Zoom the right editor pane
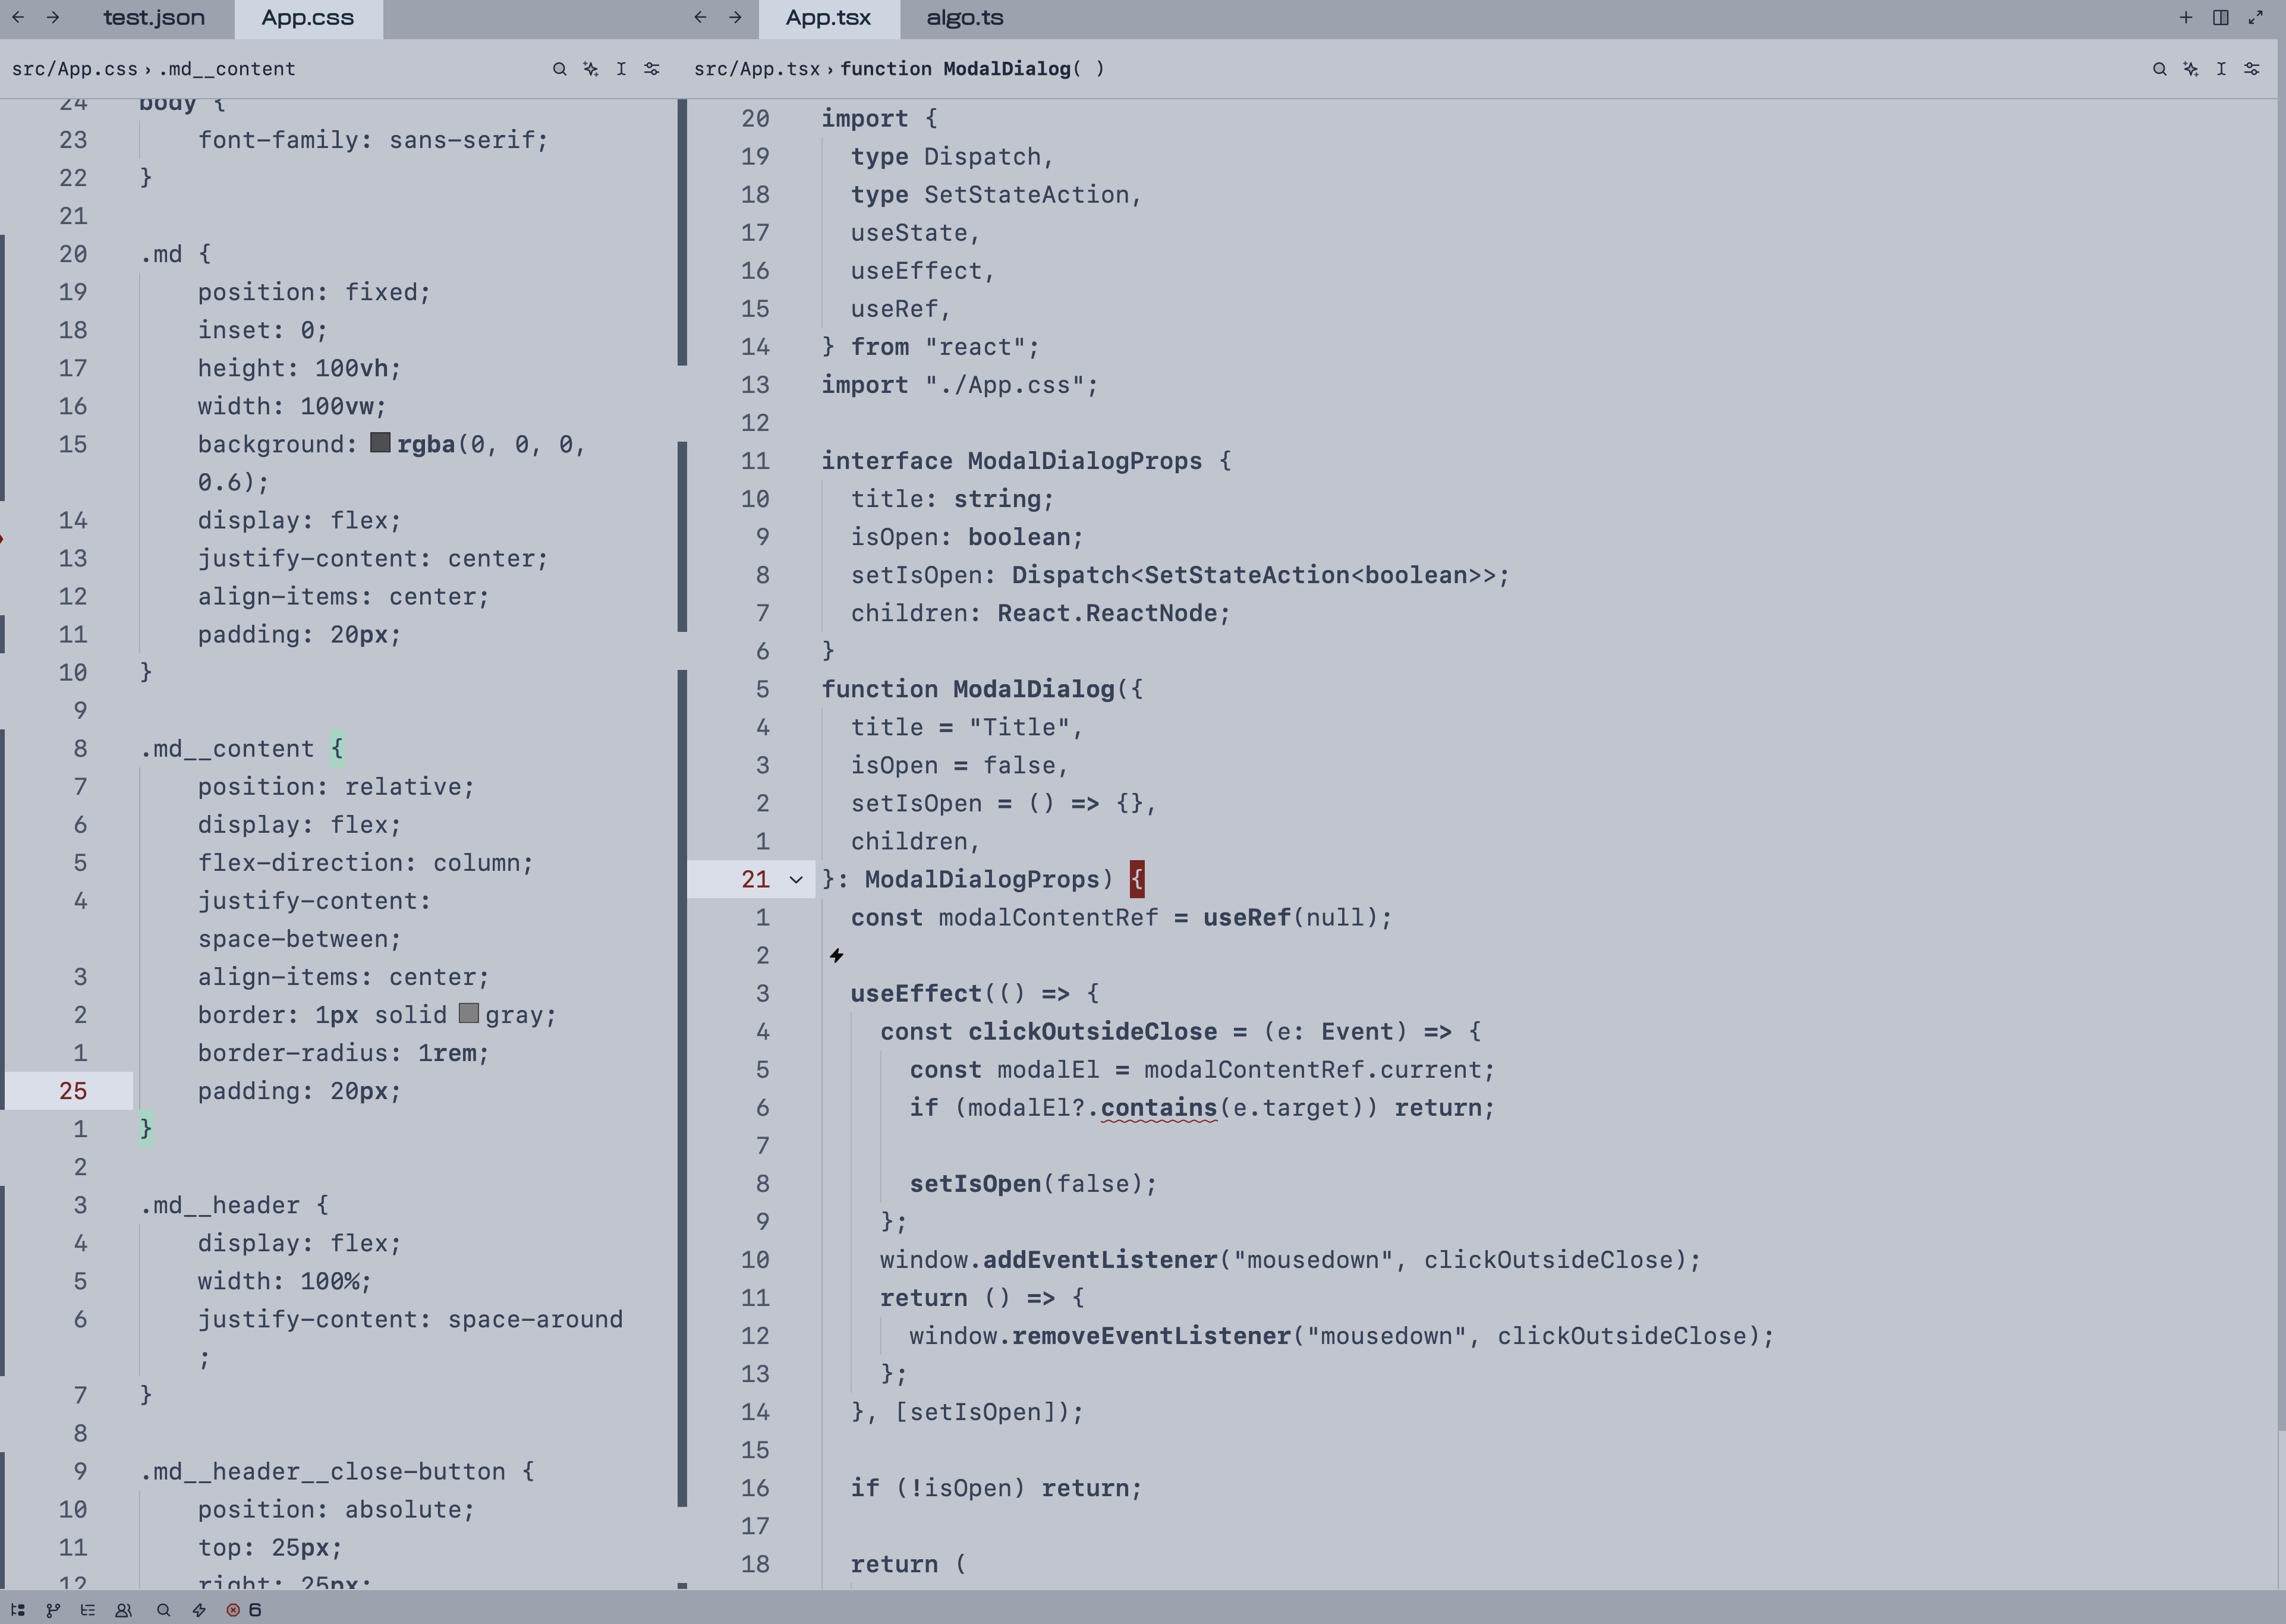The image size is (2286, 1624). 2256,17
